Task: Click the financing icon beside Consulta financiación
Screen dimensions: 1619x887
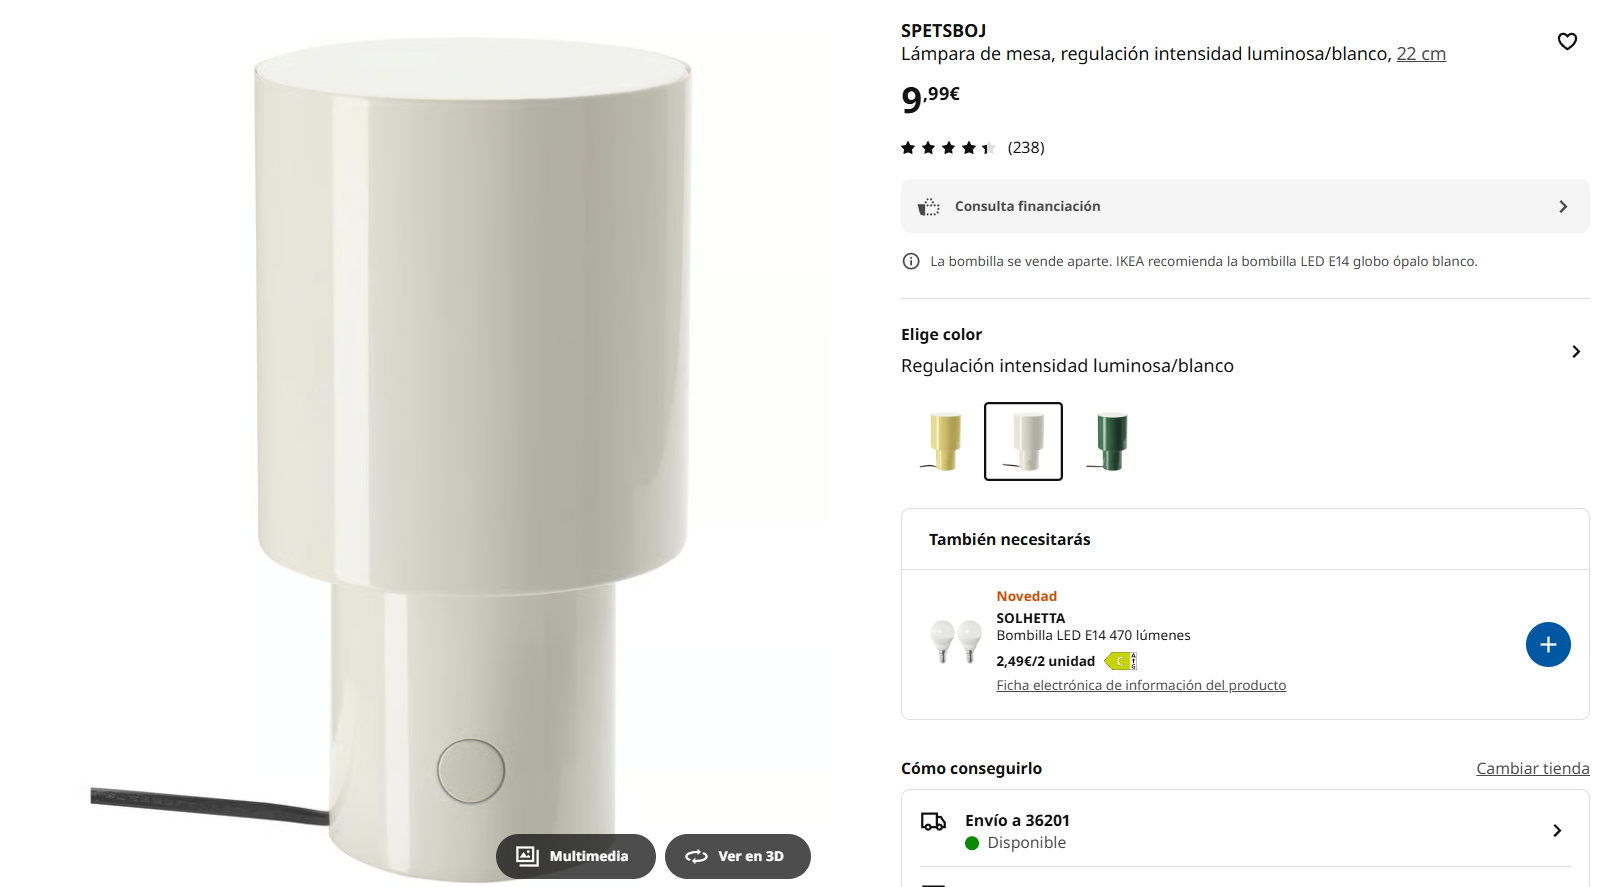Action: pos(929,206)
